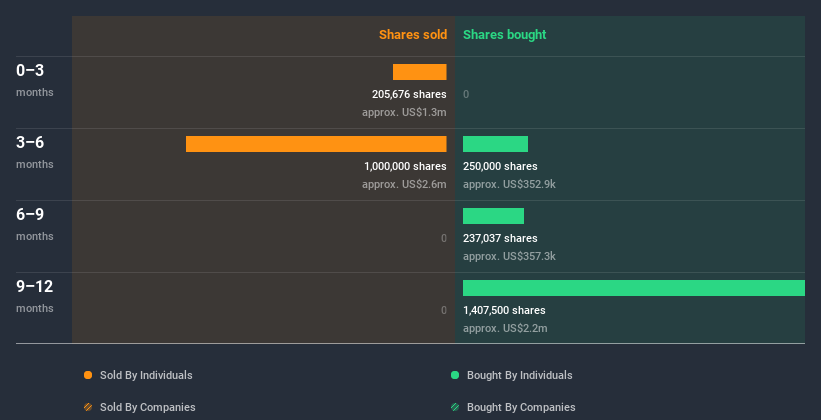The height and width of the screenshot is (420, 821).
Task: Click the 1,407,500 shares value
Action: tap(504, 311)
